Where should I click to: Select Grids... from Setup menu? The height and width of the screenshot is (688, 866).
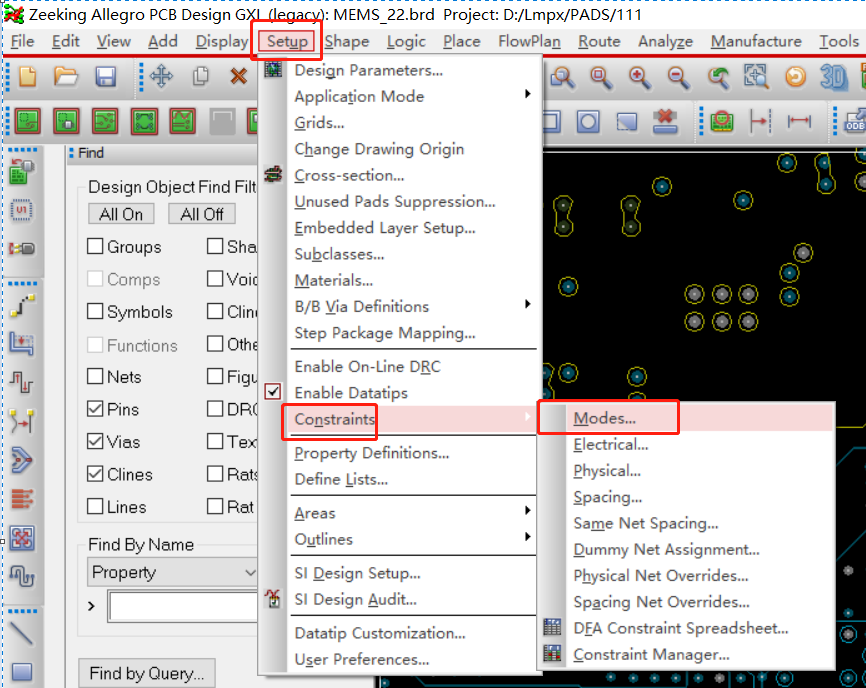tap(319, 123)
